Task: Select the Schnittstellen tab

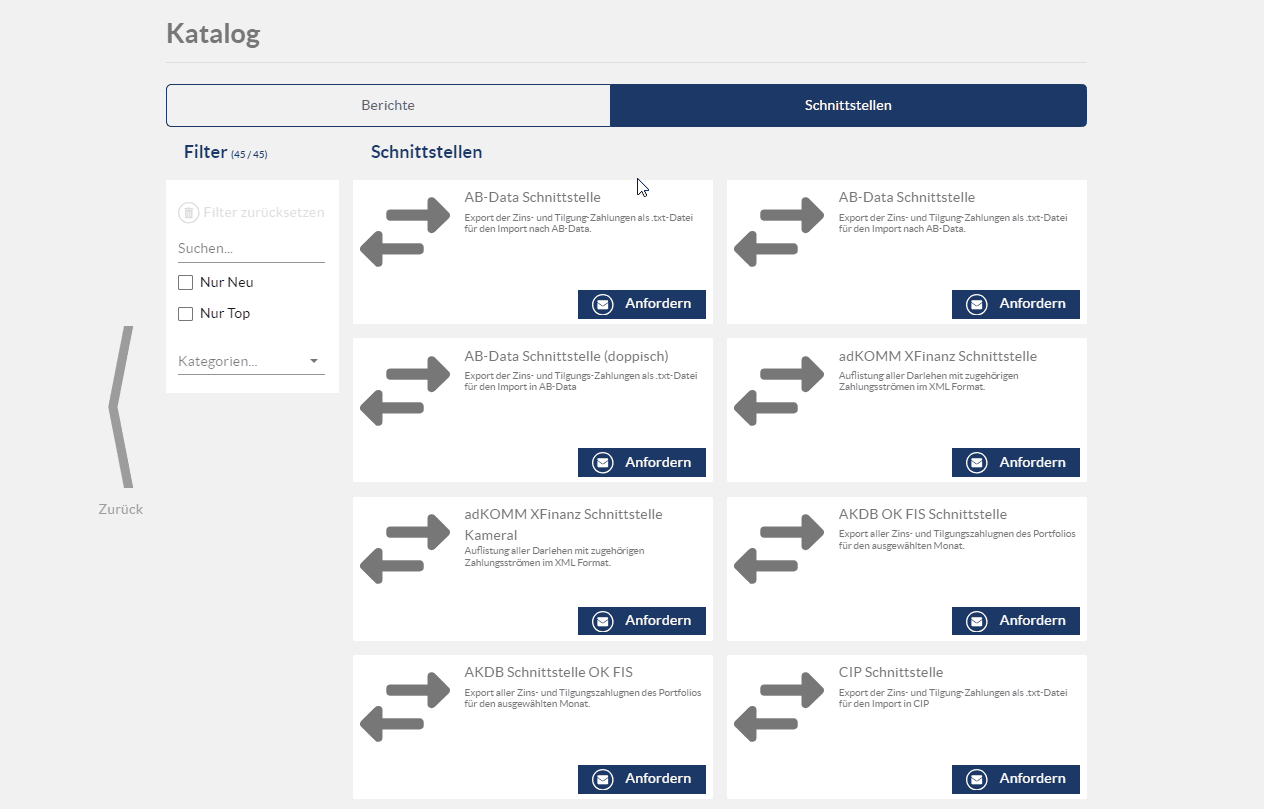Action: [848, 105]
